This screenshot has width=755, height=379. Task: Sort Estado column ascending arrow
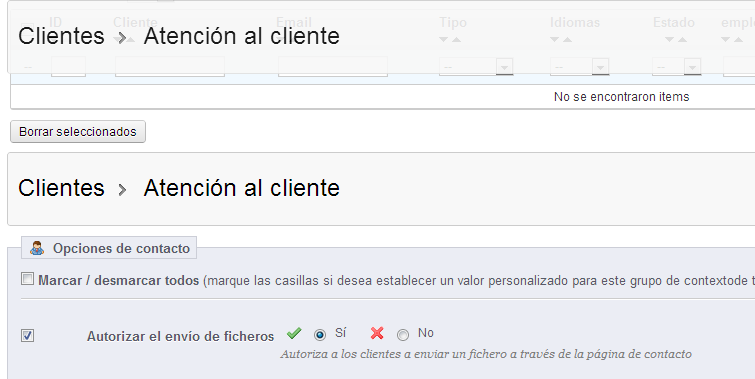tap(682, 39)
